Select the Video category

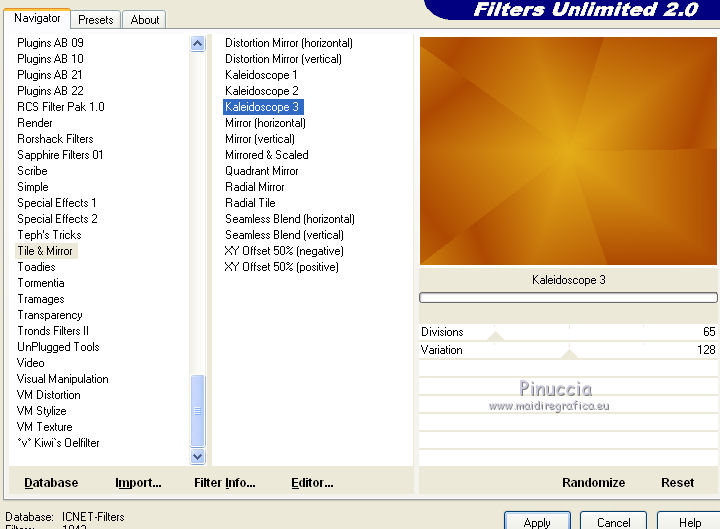point(31,363)
